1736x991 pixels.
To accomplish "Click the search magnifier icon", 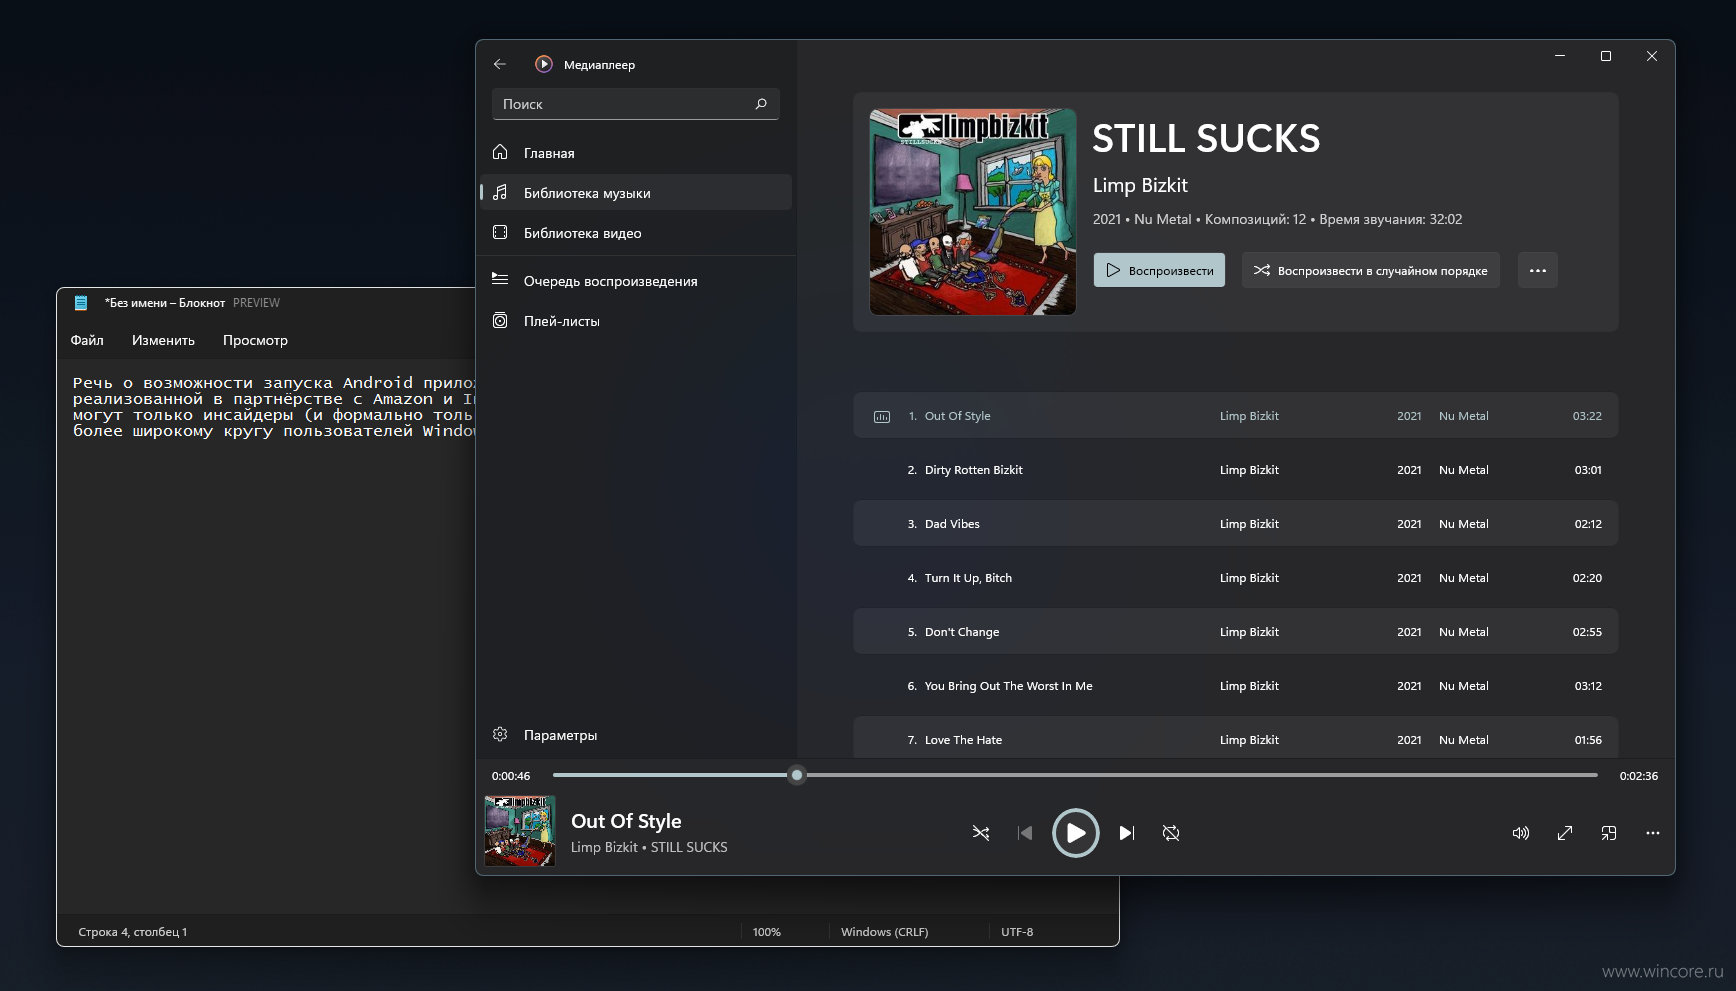I will (x=761, y=104).
